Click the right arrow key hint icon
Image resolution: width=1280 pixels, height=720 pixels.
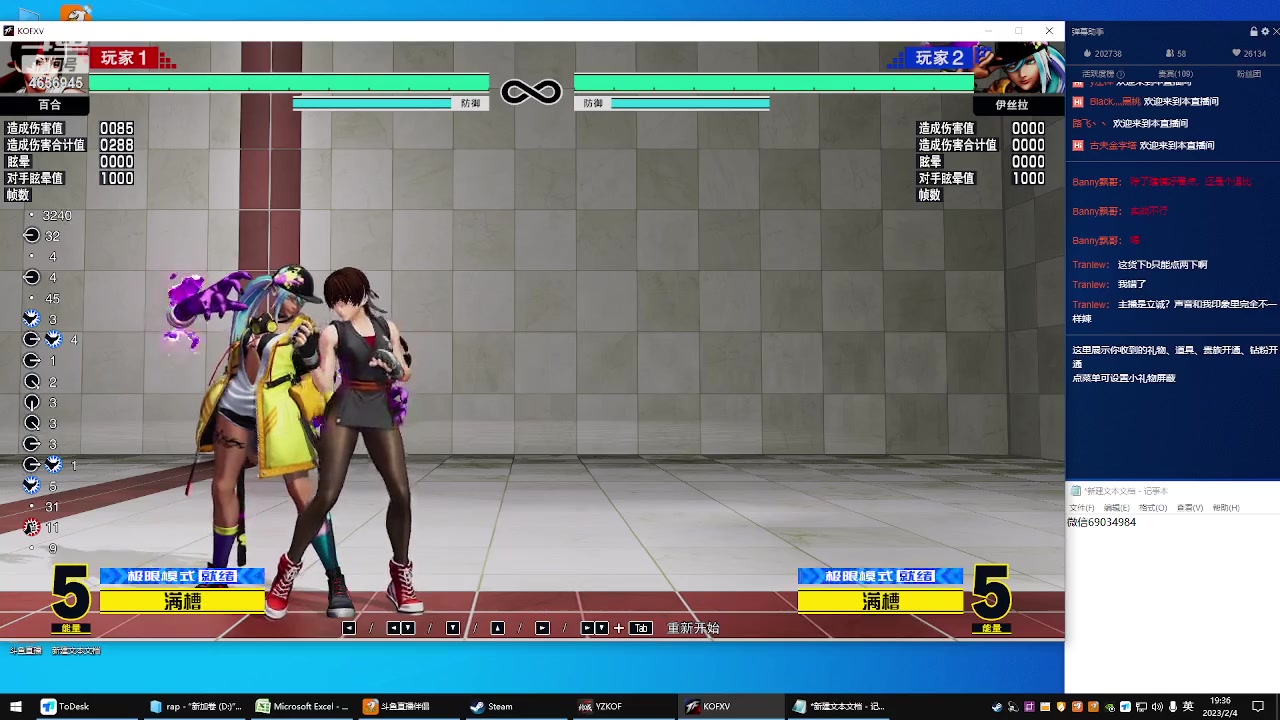[x=542, y=628]
